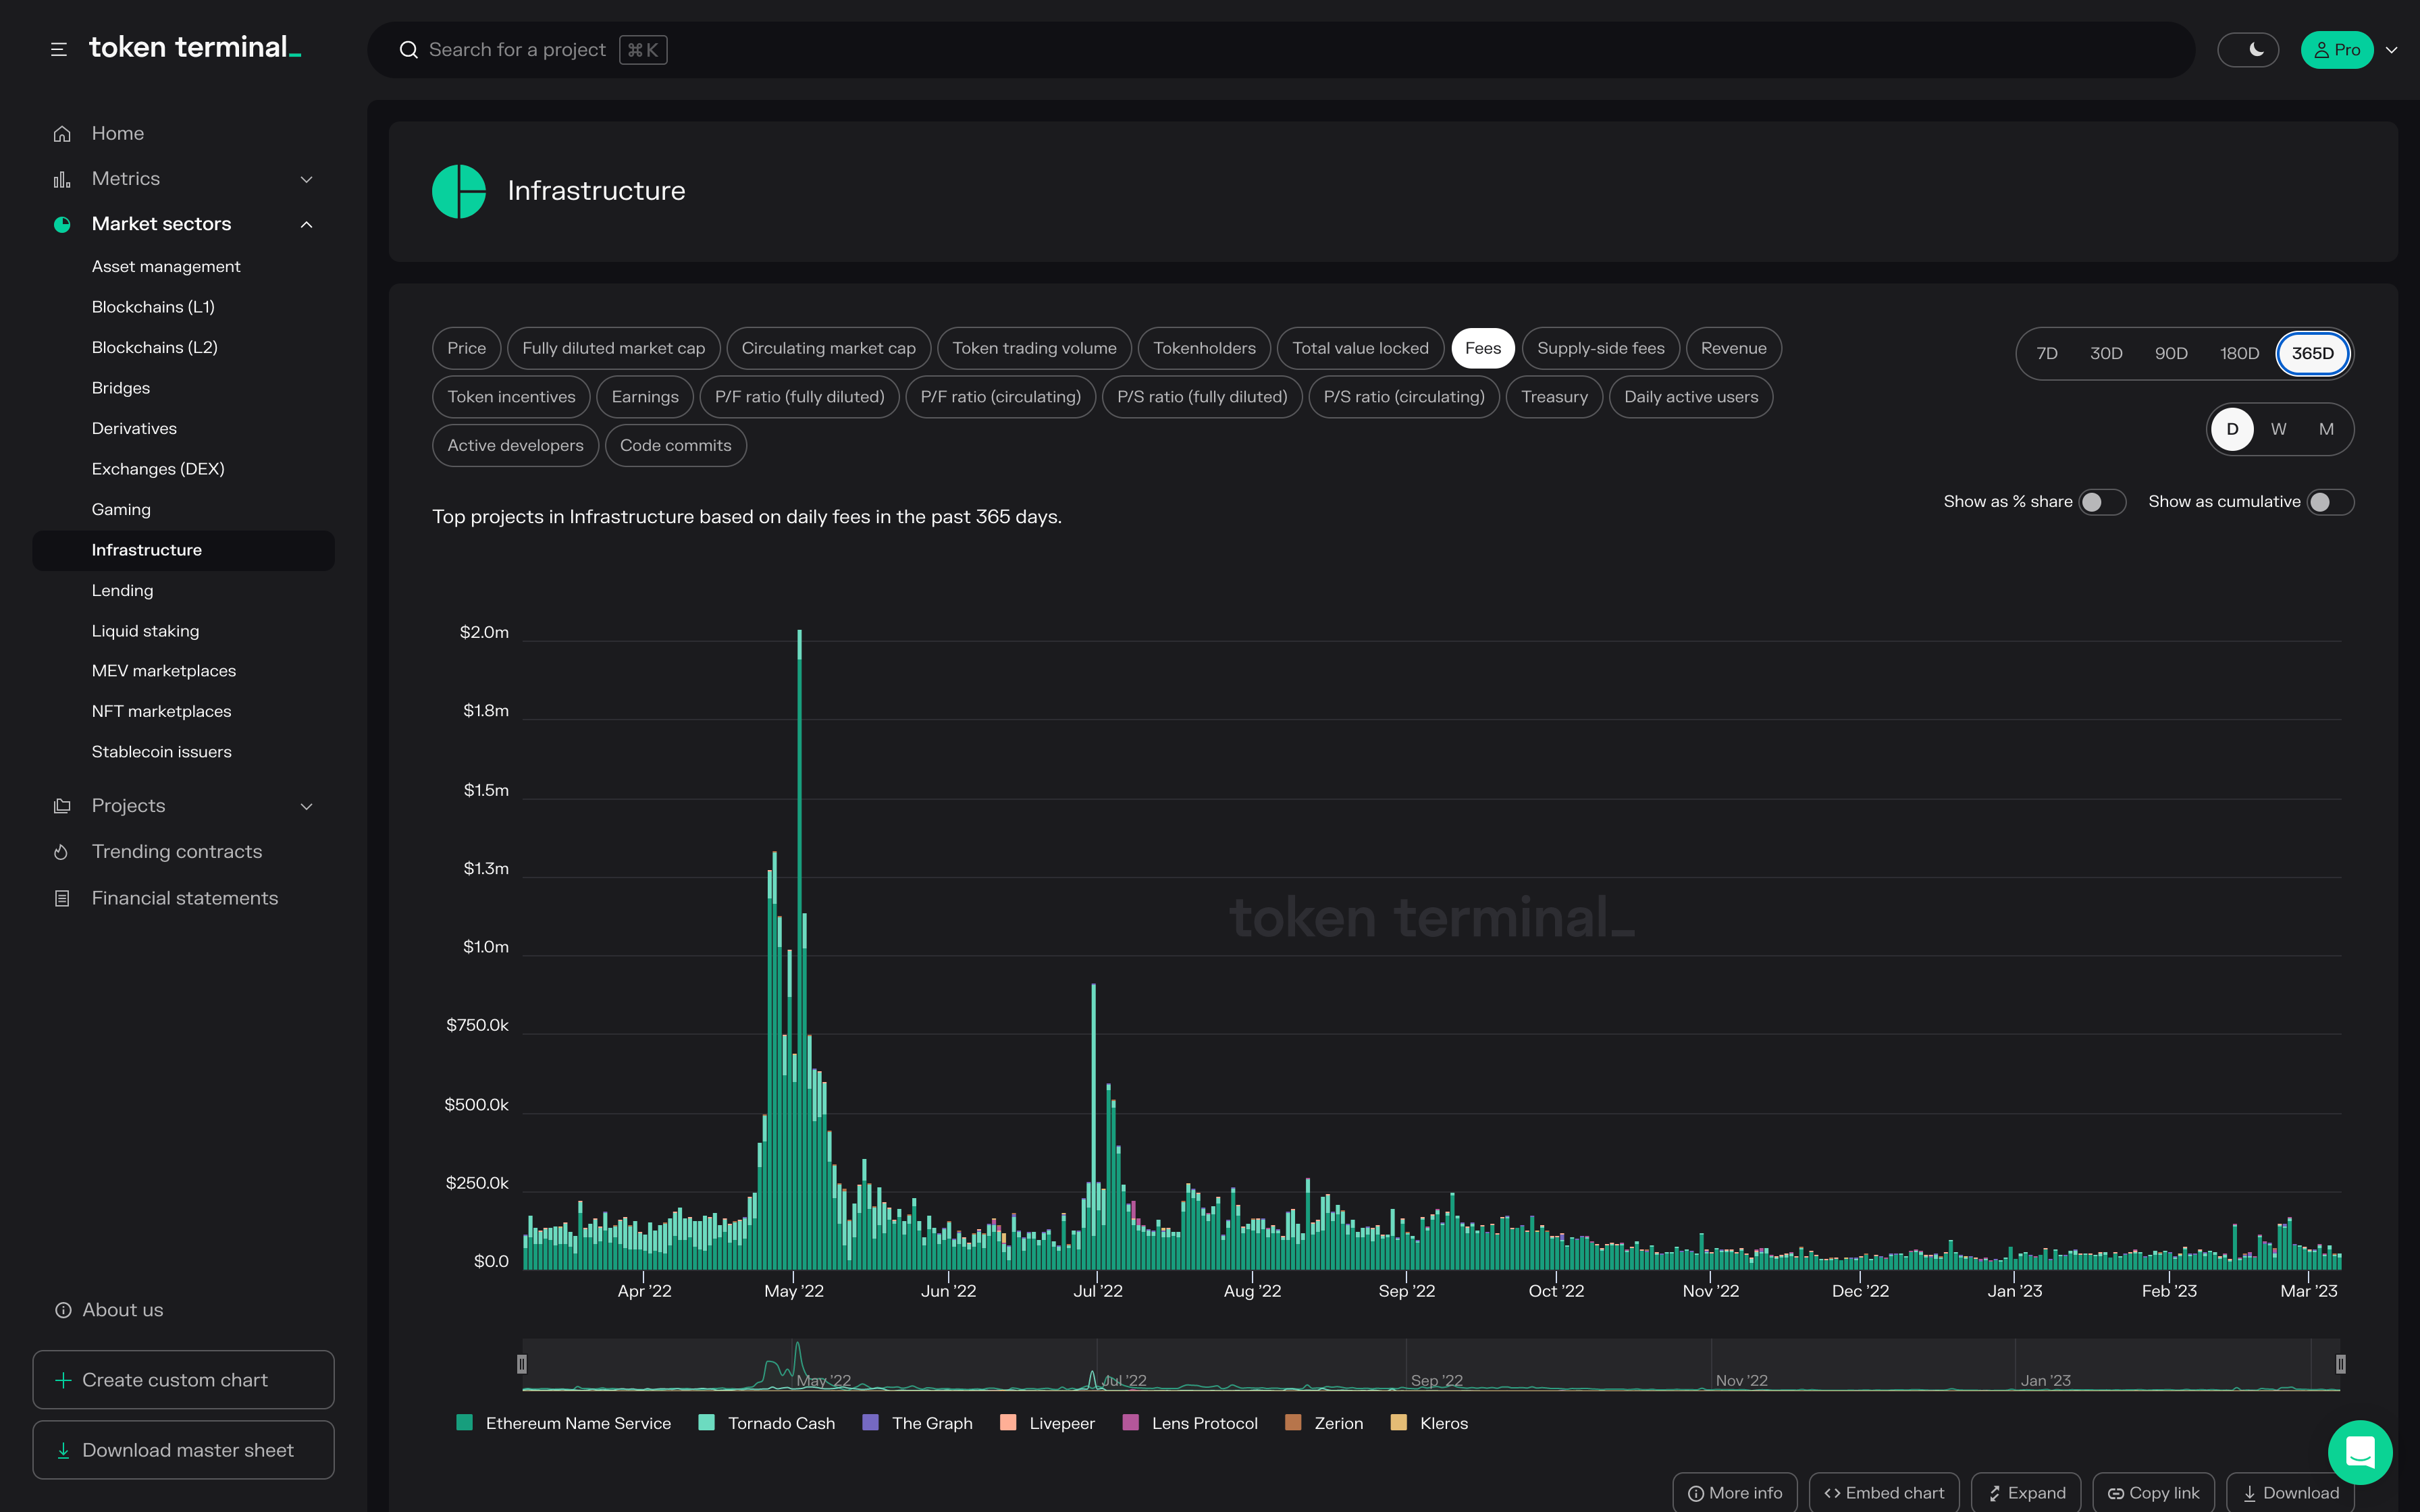
Task: Collapse the Market sectors section
Action: pos(307,224)
